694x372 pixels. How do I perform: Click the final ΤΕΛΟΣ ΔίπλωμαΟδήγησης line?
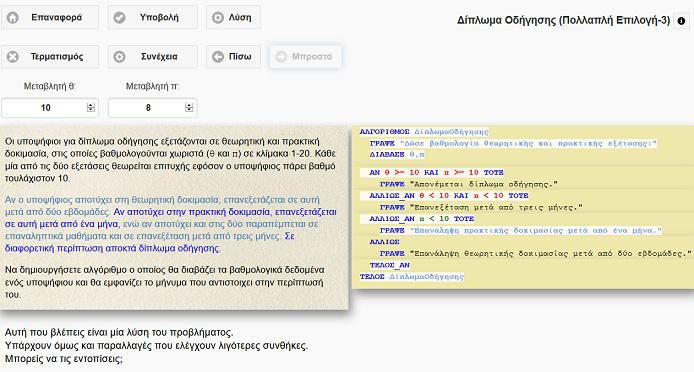click(412, 277)
